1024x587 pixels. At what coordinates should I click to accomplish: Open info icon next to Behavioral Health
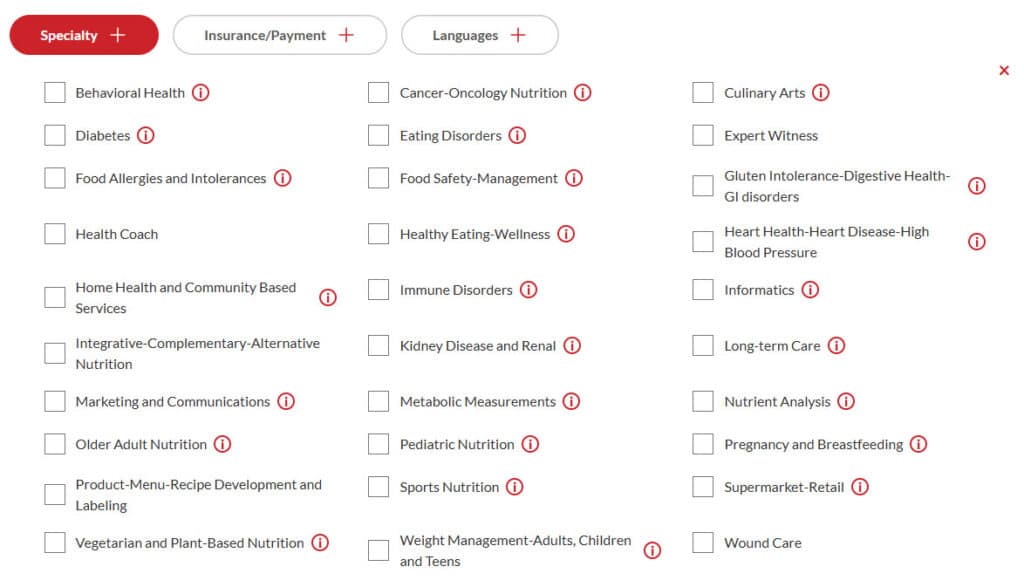(x=200, y=93)
